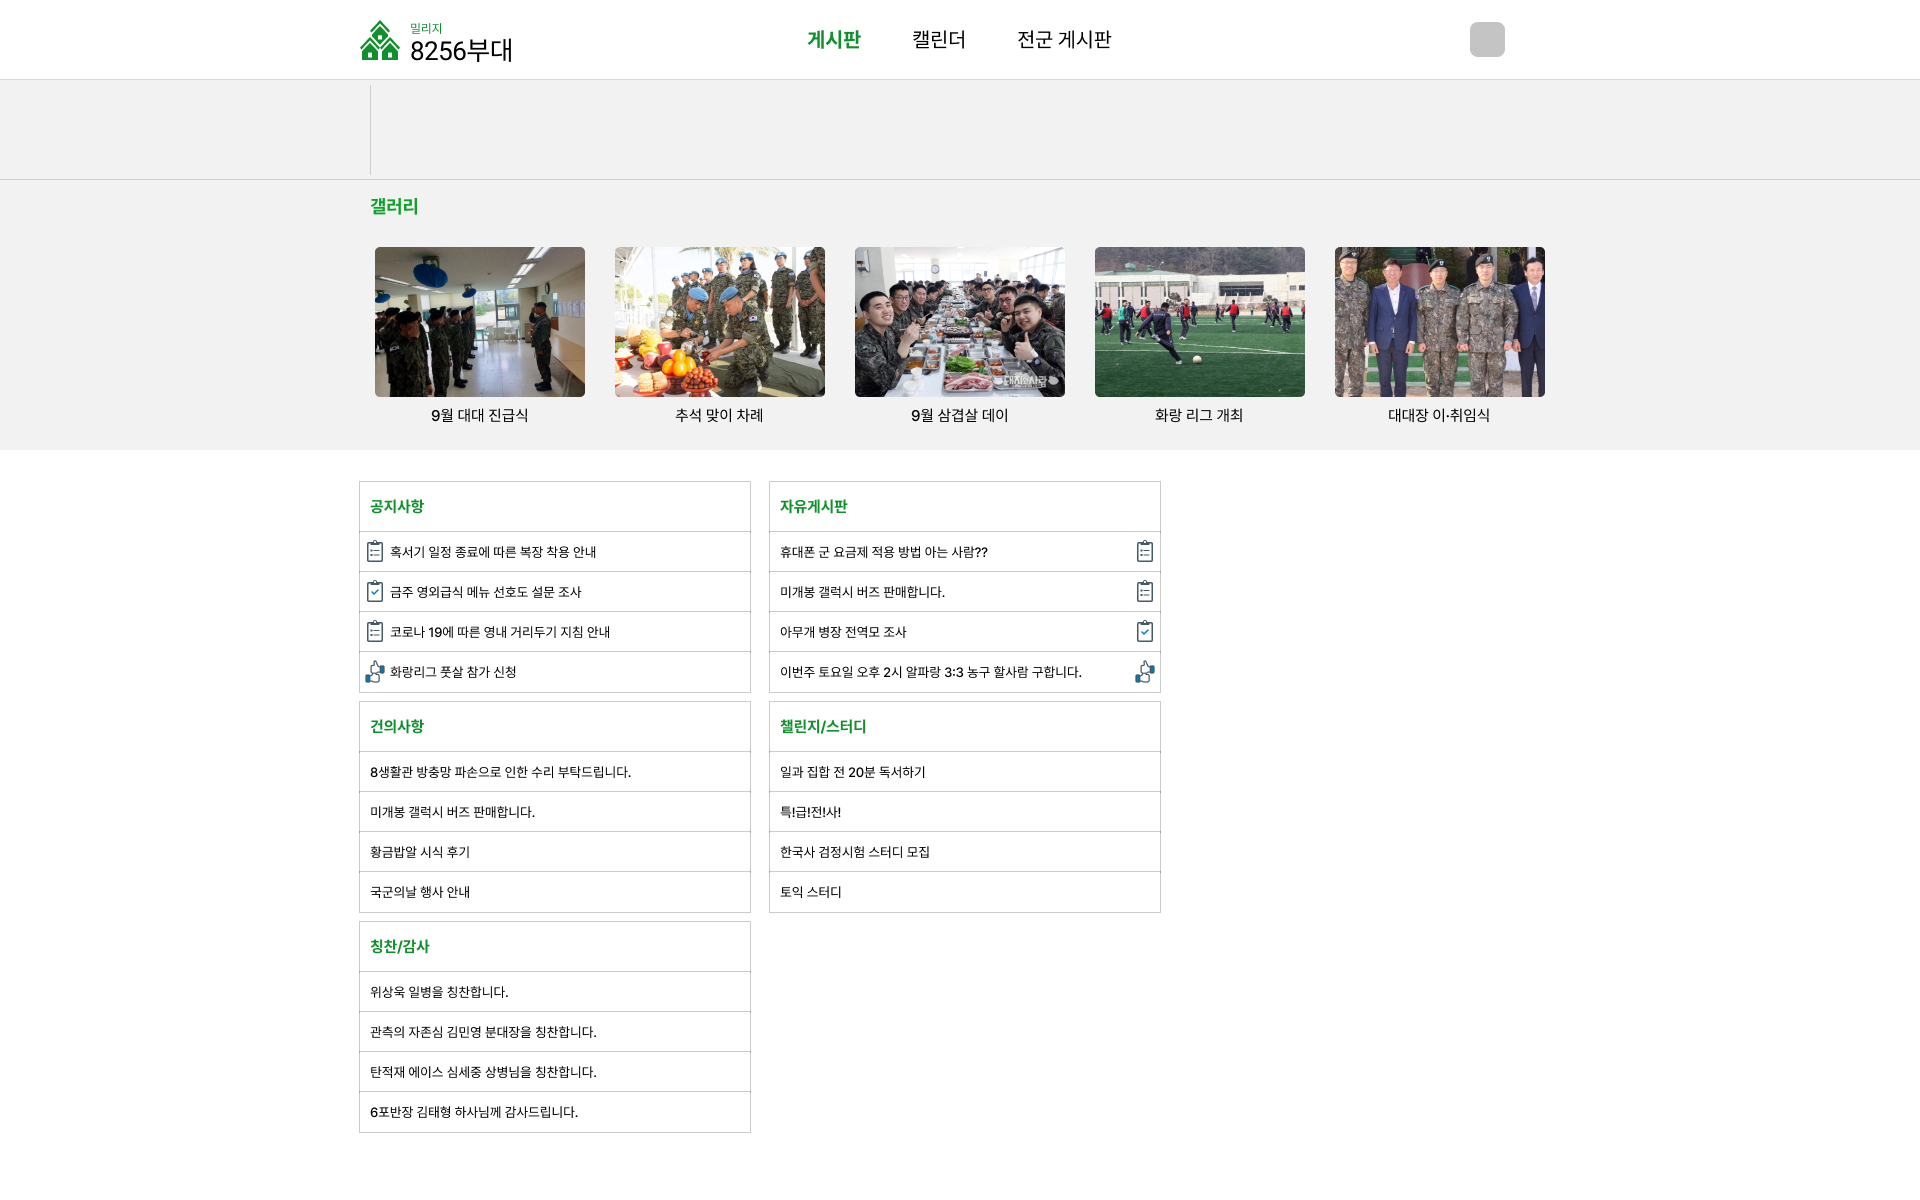Image resolution: width=1920 pixels, height=1200 pixels.
Task: Click the clipboard icon beside 휴대폰 군 요금제 post
Action: pyautogui.click(x=1145, y=552)
